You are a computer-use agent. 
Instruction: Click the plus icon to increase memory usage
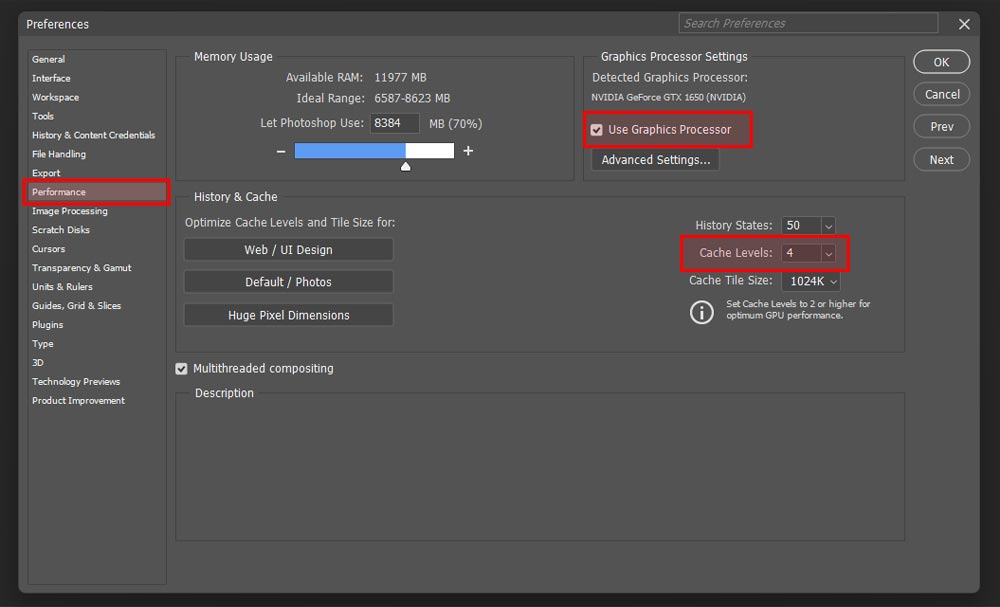click(x=468, y=151)
